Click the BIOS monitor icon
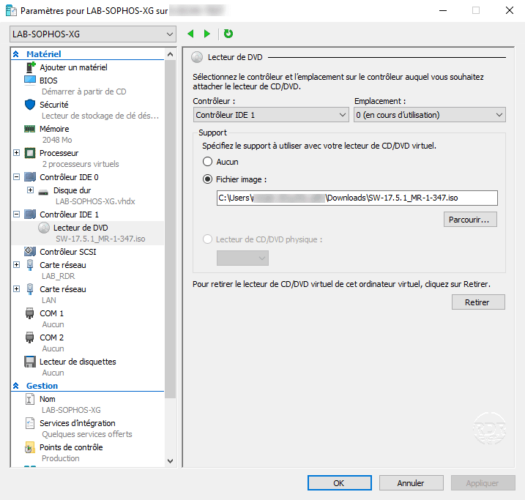This screenshot has width=525, height=500. (x=30, y=80)
